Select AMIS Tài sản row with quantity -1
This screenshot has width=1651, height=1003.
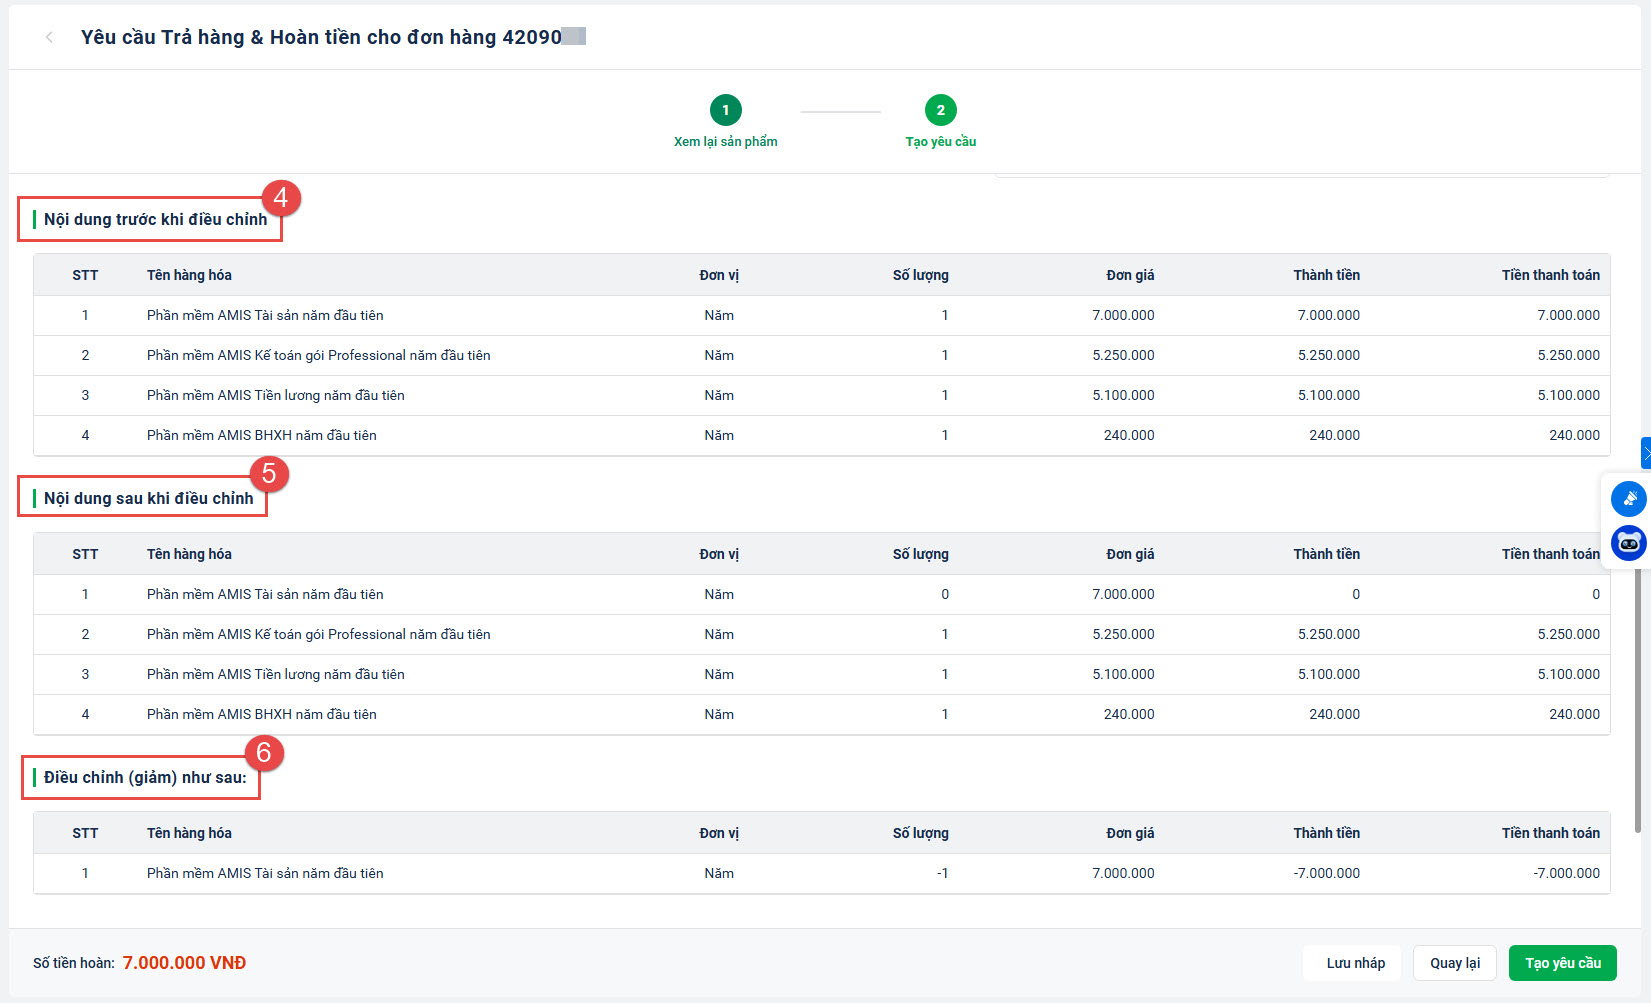pos(265,874)
